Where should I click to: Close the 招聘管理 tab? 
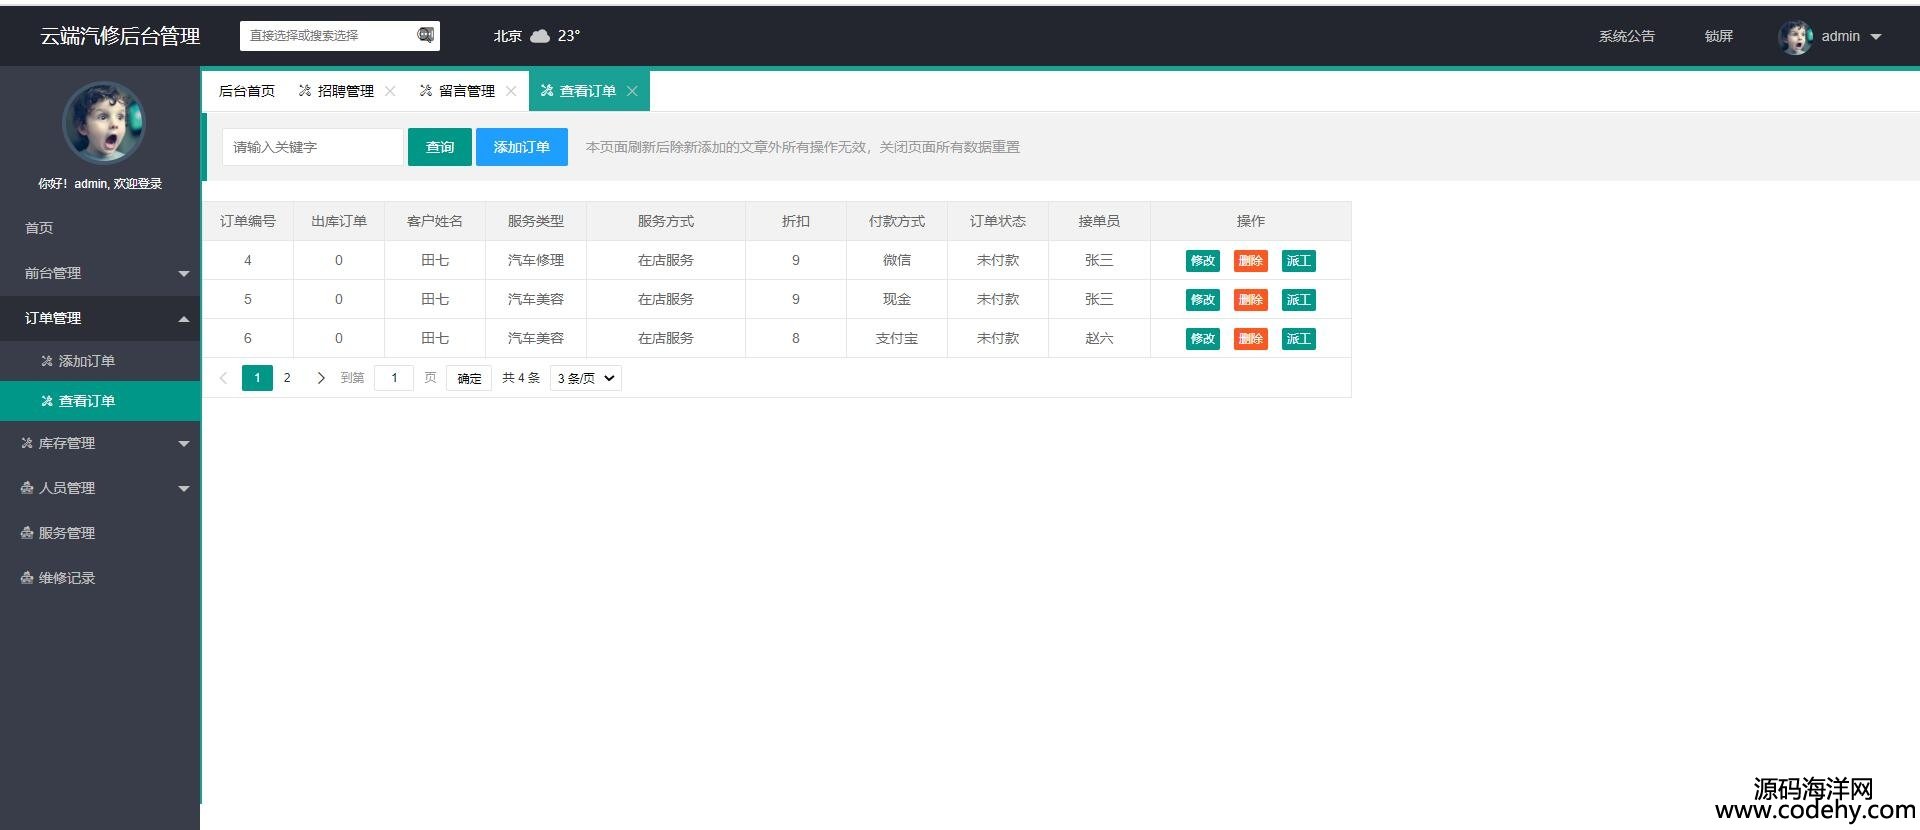click(390, 91)
